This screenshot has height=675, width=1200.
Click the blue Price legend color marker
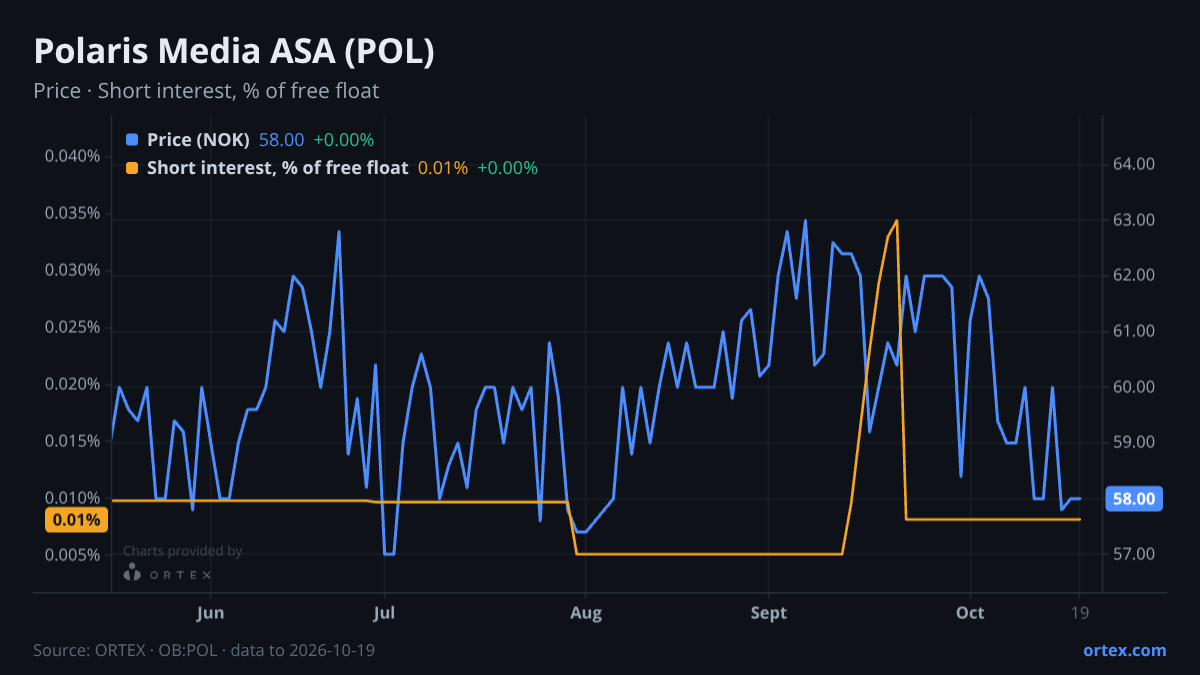coord(132,140)
